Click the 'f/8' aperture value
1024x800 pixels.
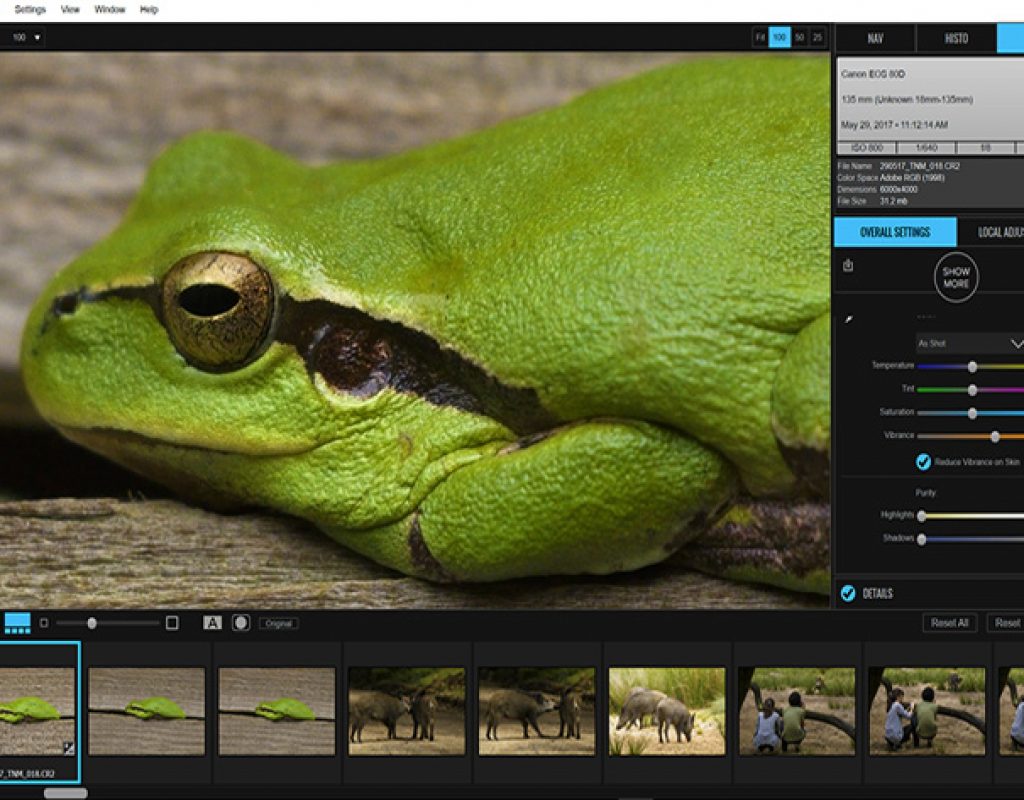(x=985, y=148)
